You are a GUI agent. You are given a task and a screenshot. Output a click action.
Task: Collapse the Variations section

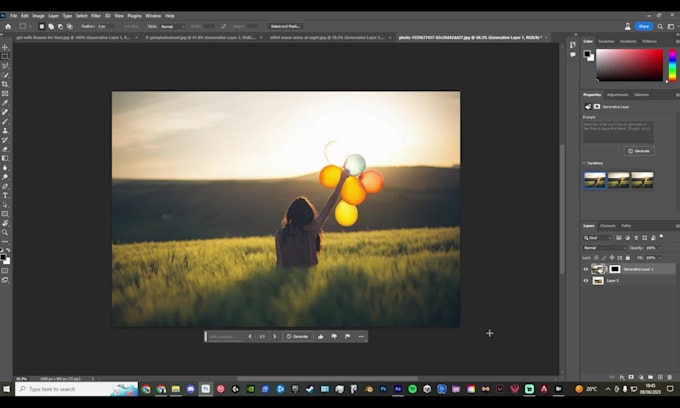click(584, 163)
